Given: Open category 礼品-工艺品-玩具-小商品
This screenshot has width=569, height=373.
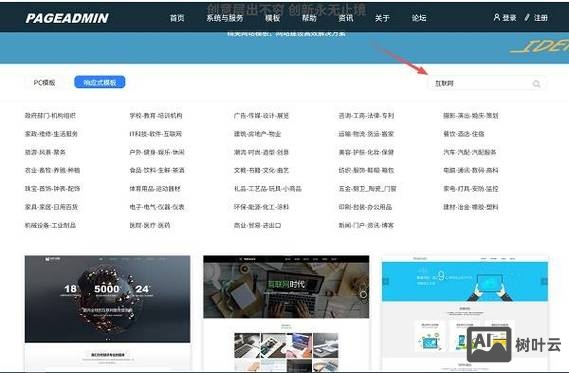Looking at the screenshot, I should click(x=268, y=189).
